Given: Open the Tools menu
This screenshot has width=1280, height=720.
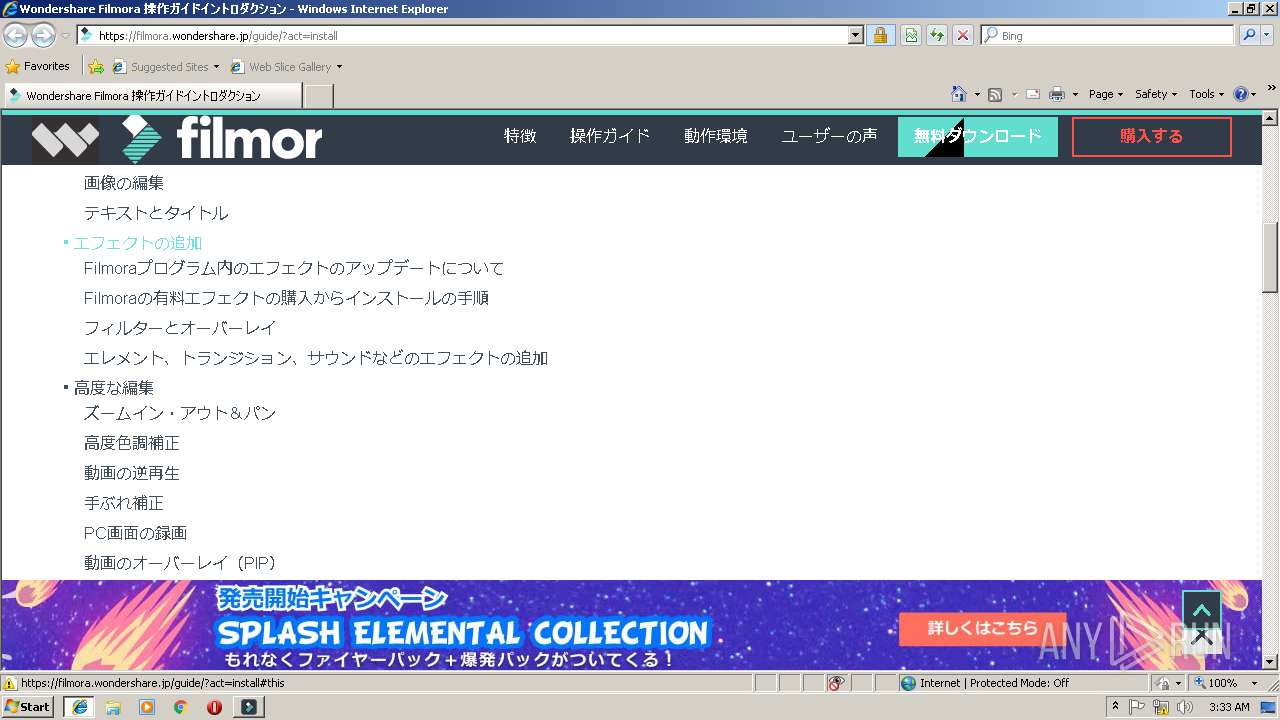Looking at the screenshot, I should tap(1206, 94).
